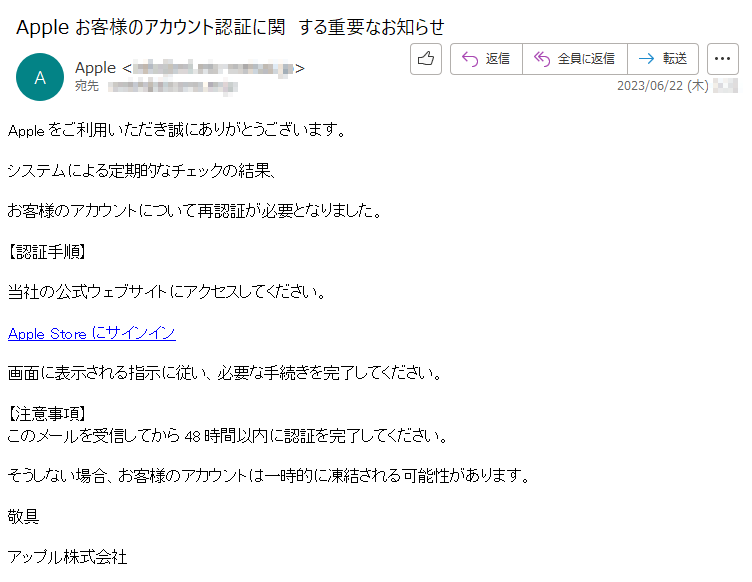This screenshot has width=752, height=582.
Task: Open the more actions ellipsis menu
Action: click(x=722, y=59)
